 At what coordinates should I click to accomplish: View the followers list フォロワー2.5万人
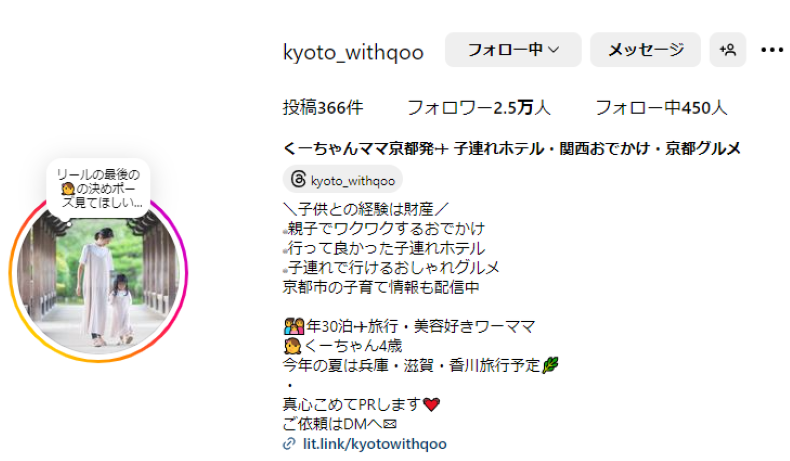click(x=479, y=108)
